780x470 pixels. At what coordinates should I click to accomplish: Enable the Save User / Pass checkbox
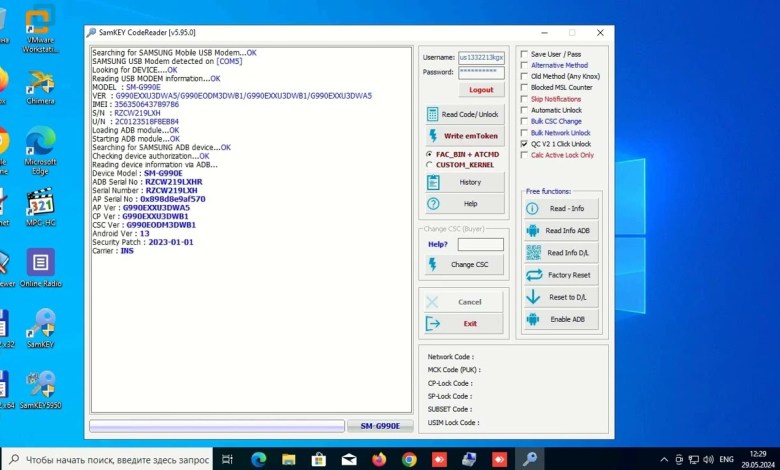tap(525, 54)
